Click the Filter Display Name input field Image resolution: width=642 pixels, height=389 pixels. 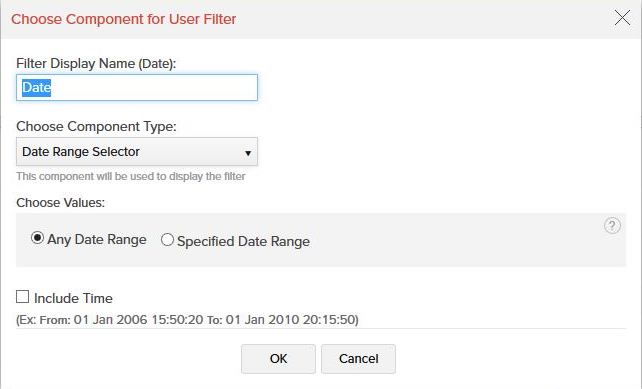[x=137, y=88]
